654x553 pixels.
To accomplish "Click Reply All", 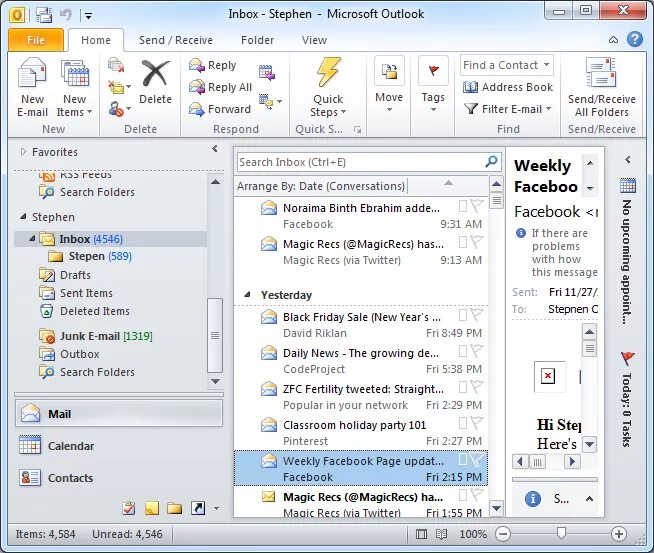I will (220, 87).
